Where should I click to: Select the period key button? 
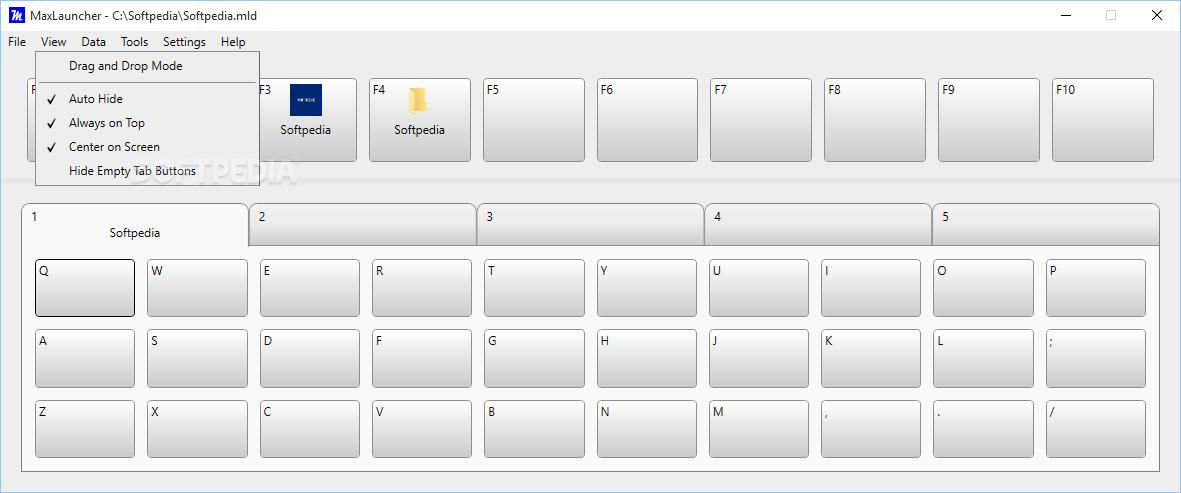click(984, 429)
